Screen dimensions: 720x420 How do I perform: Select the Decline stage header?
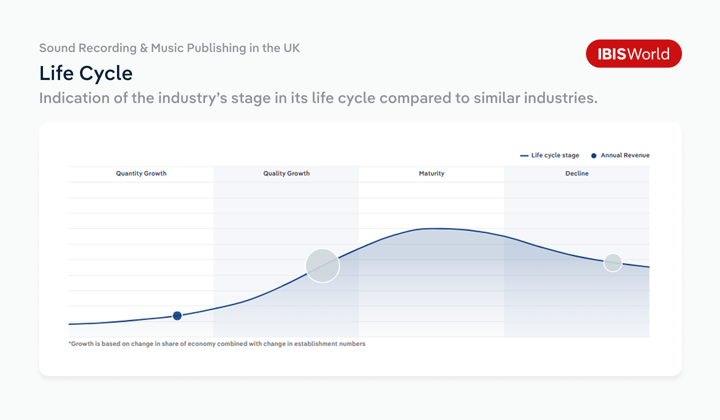[x=576, y=174]
